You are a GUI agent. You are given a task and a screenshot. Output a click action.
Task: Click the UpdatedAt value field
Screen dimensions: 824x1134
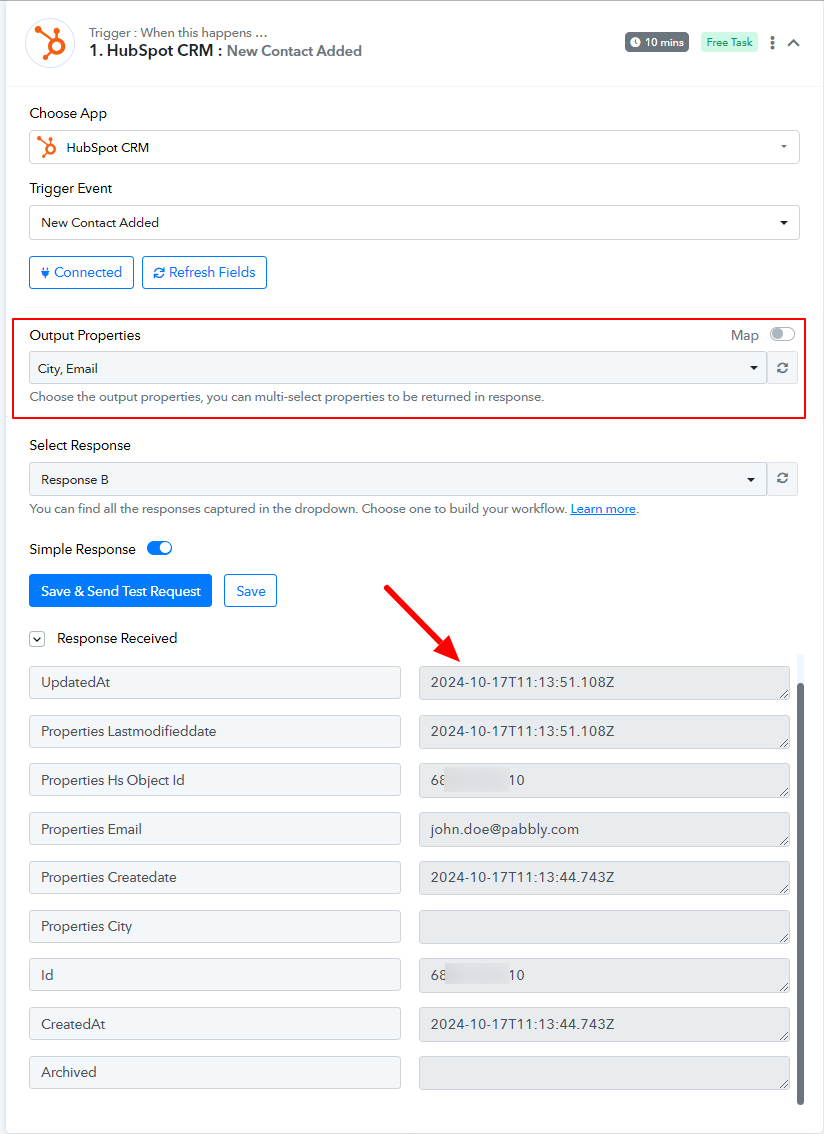click(x=604, y=683)
